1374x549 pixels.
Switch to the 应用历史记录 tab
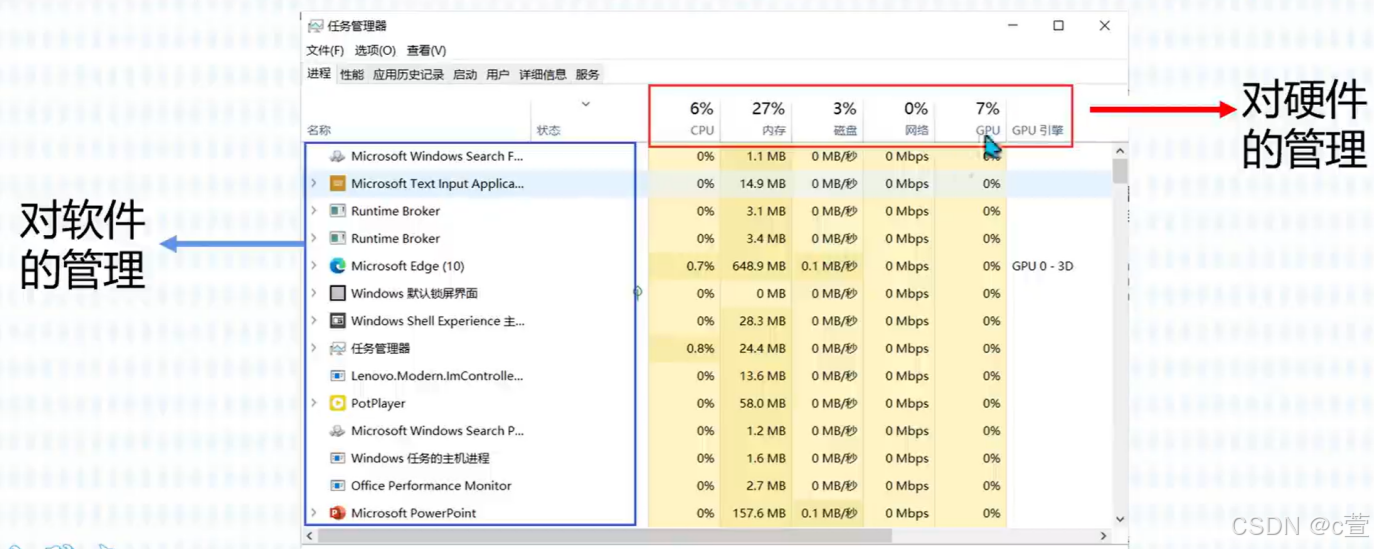click(408, 75)
